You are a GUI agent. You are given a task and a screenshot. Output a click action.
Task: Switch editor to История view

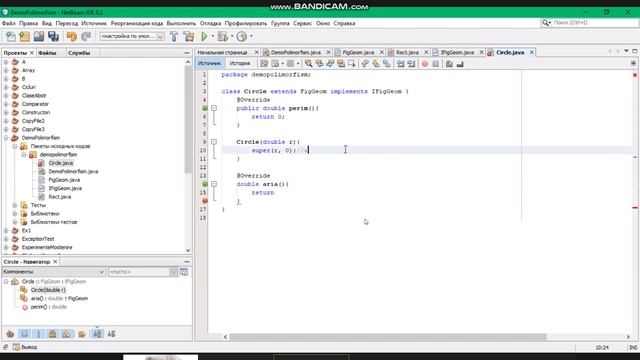pos(240,64)
